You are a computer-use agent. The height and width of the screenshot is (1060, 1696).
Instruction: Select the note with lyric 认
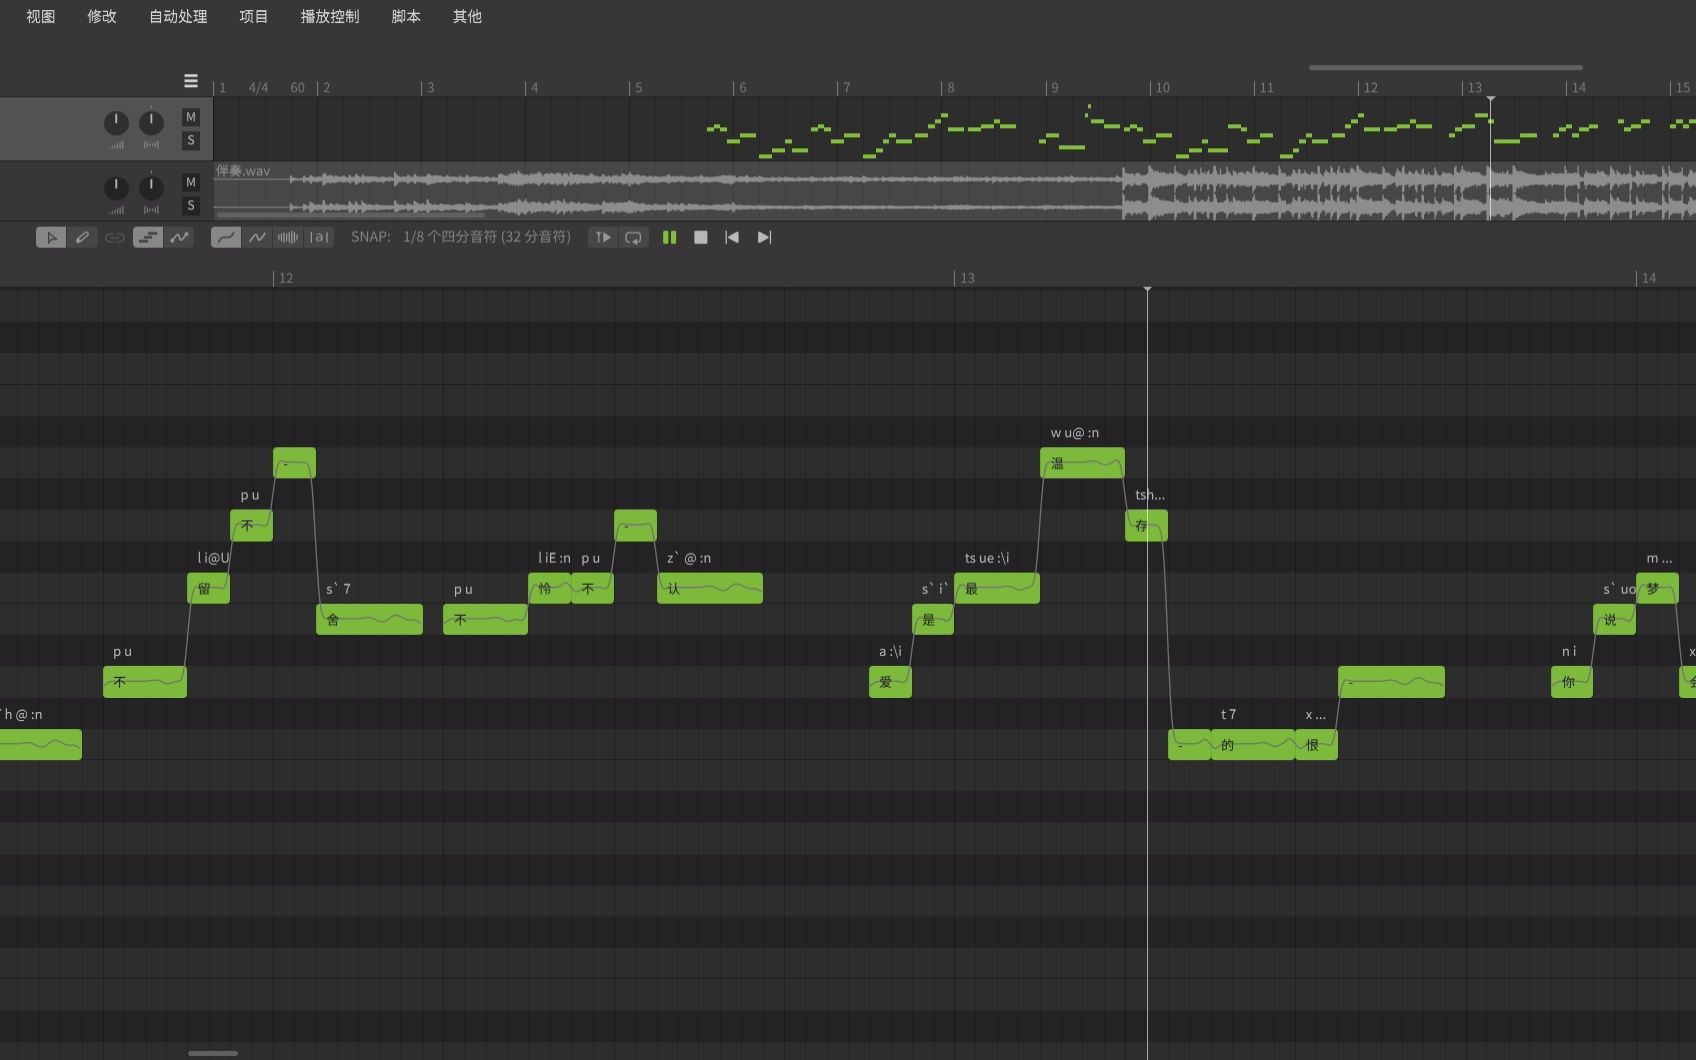[710, 588]
